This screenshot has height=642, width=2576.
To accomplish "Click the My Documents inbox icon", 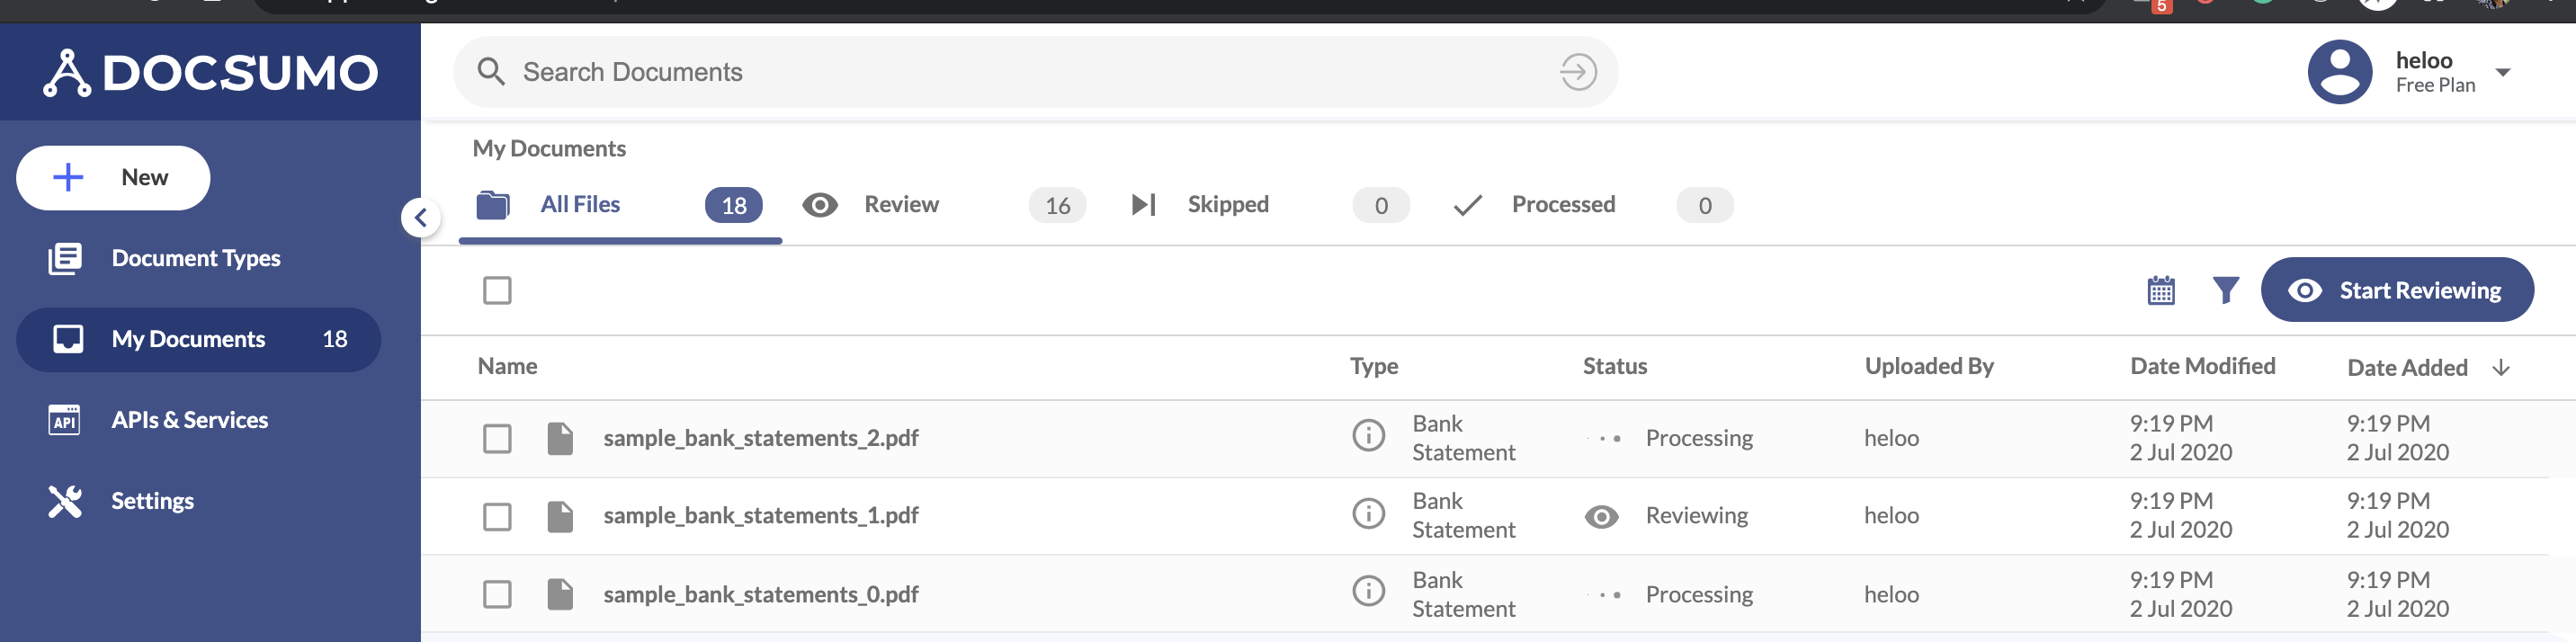I will tap(68, 339).
